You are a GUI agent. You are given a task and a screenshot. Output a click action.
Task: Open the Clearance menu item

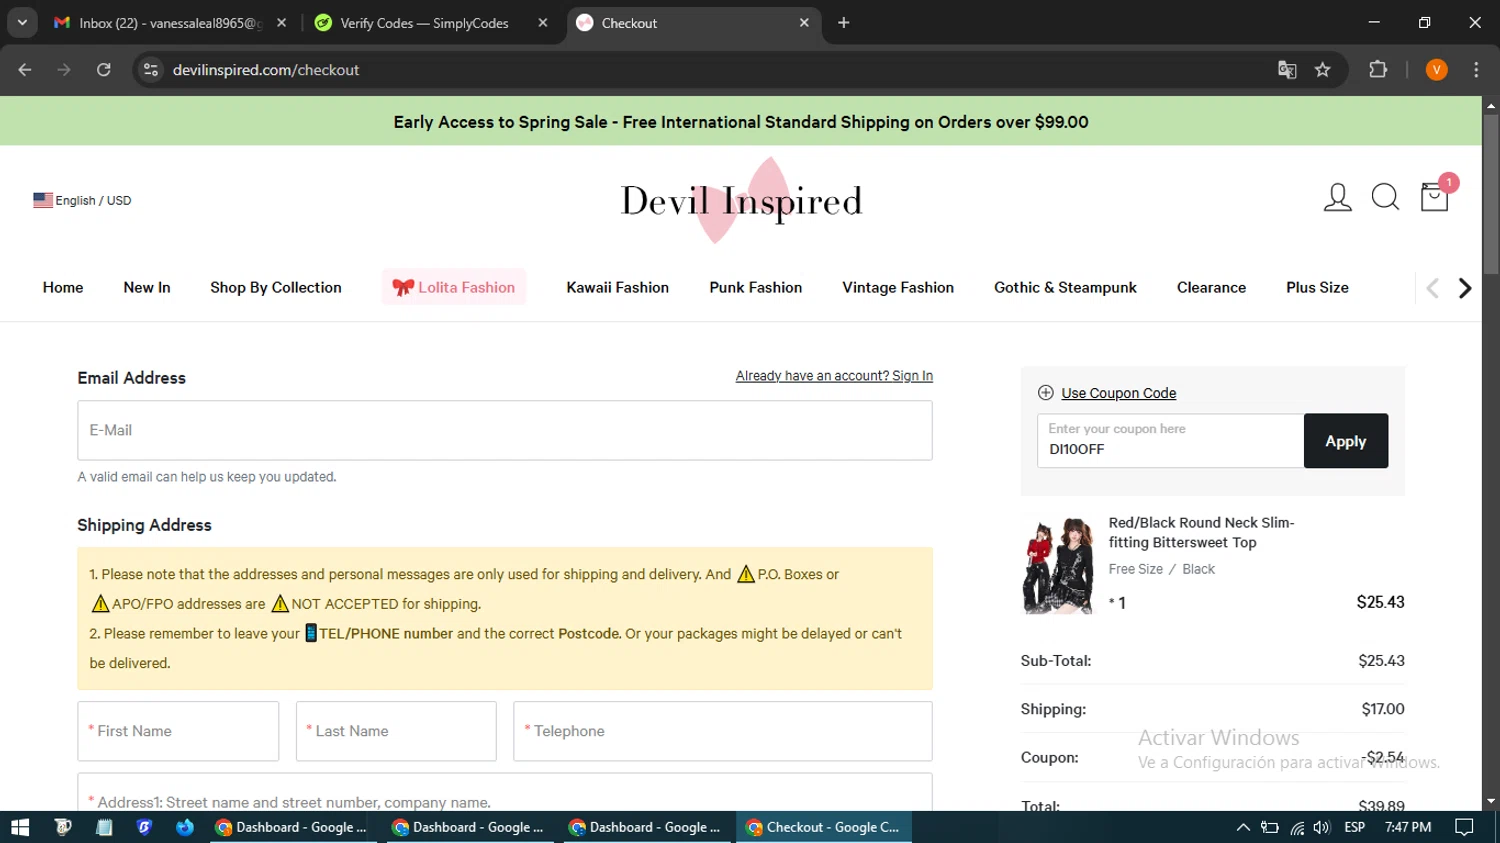(x=1211, y=288)
